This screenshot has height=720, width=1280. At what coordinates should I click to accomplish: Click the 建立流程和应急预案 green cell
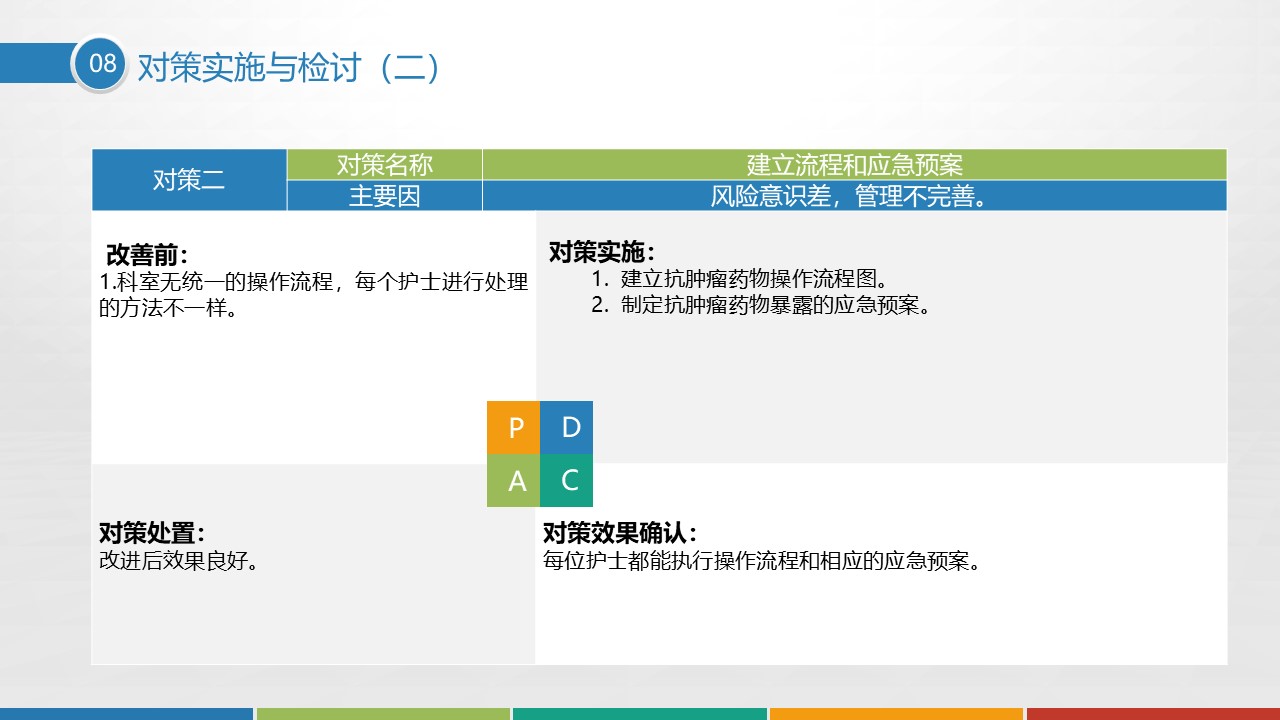[854, 165]
